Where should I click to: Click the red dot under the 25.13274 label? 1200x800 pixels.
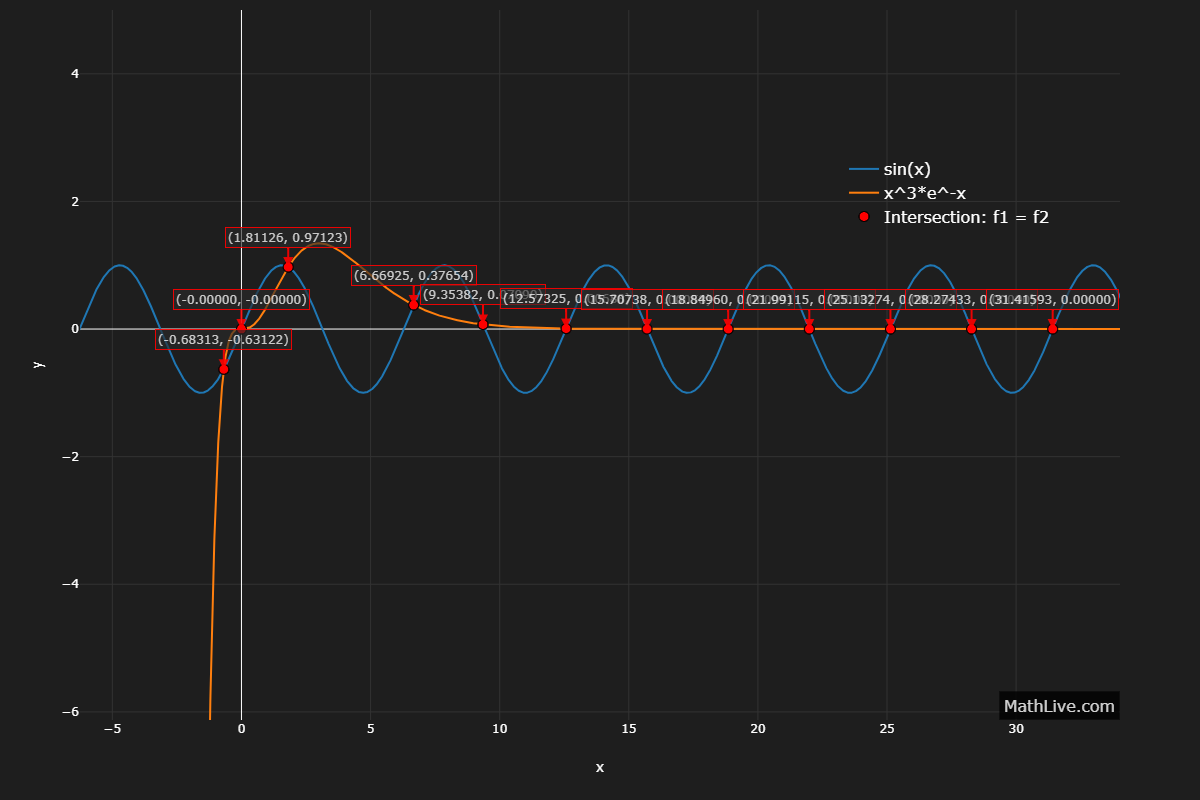(890, 329)
